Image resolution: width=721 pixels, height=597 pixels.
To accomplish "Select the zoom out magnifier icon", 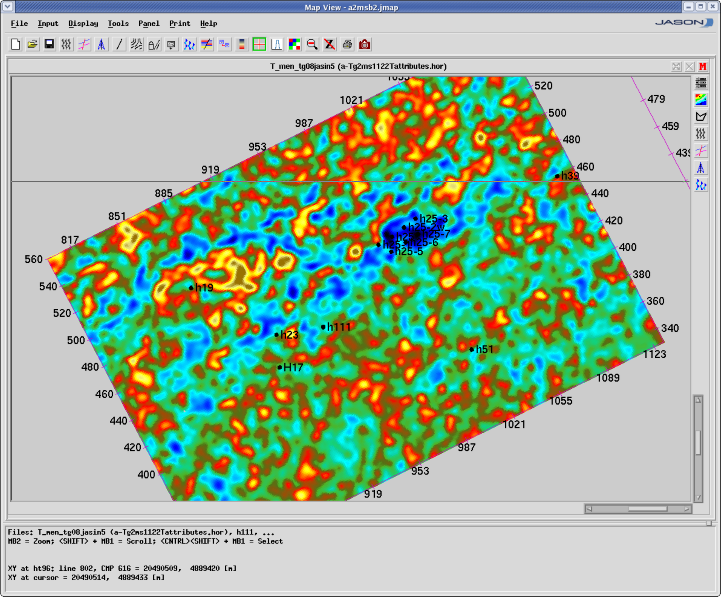I will point(312,44).
